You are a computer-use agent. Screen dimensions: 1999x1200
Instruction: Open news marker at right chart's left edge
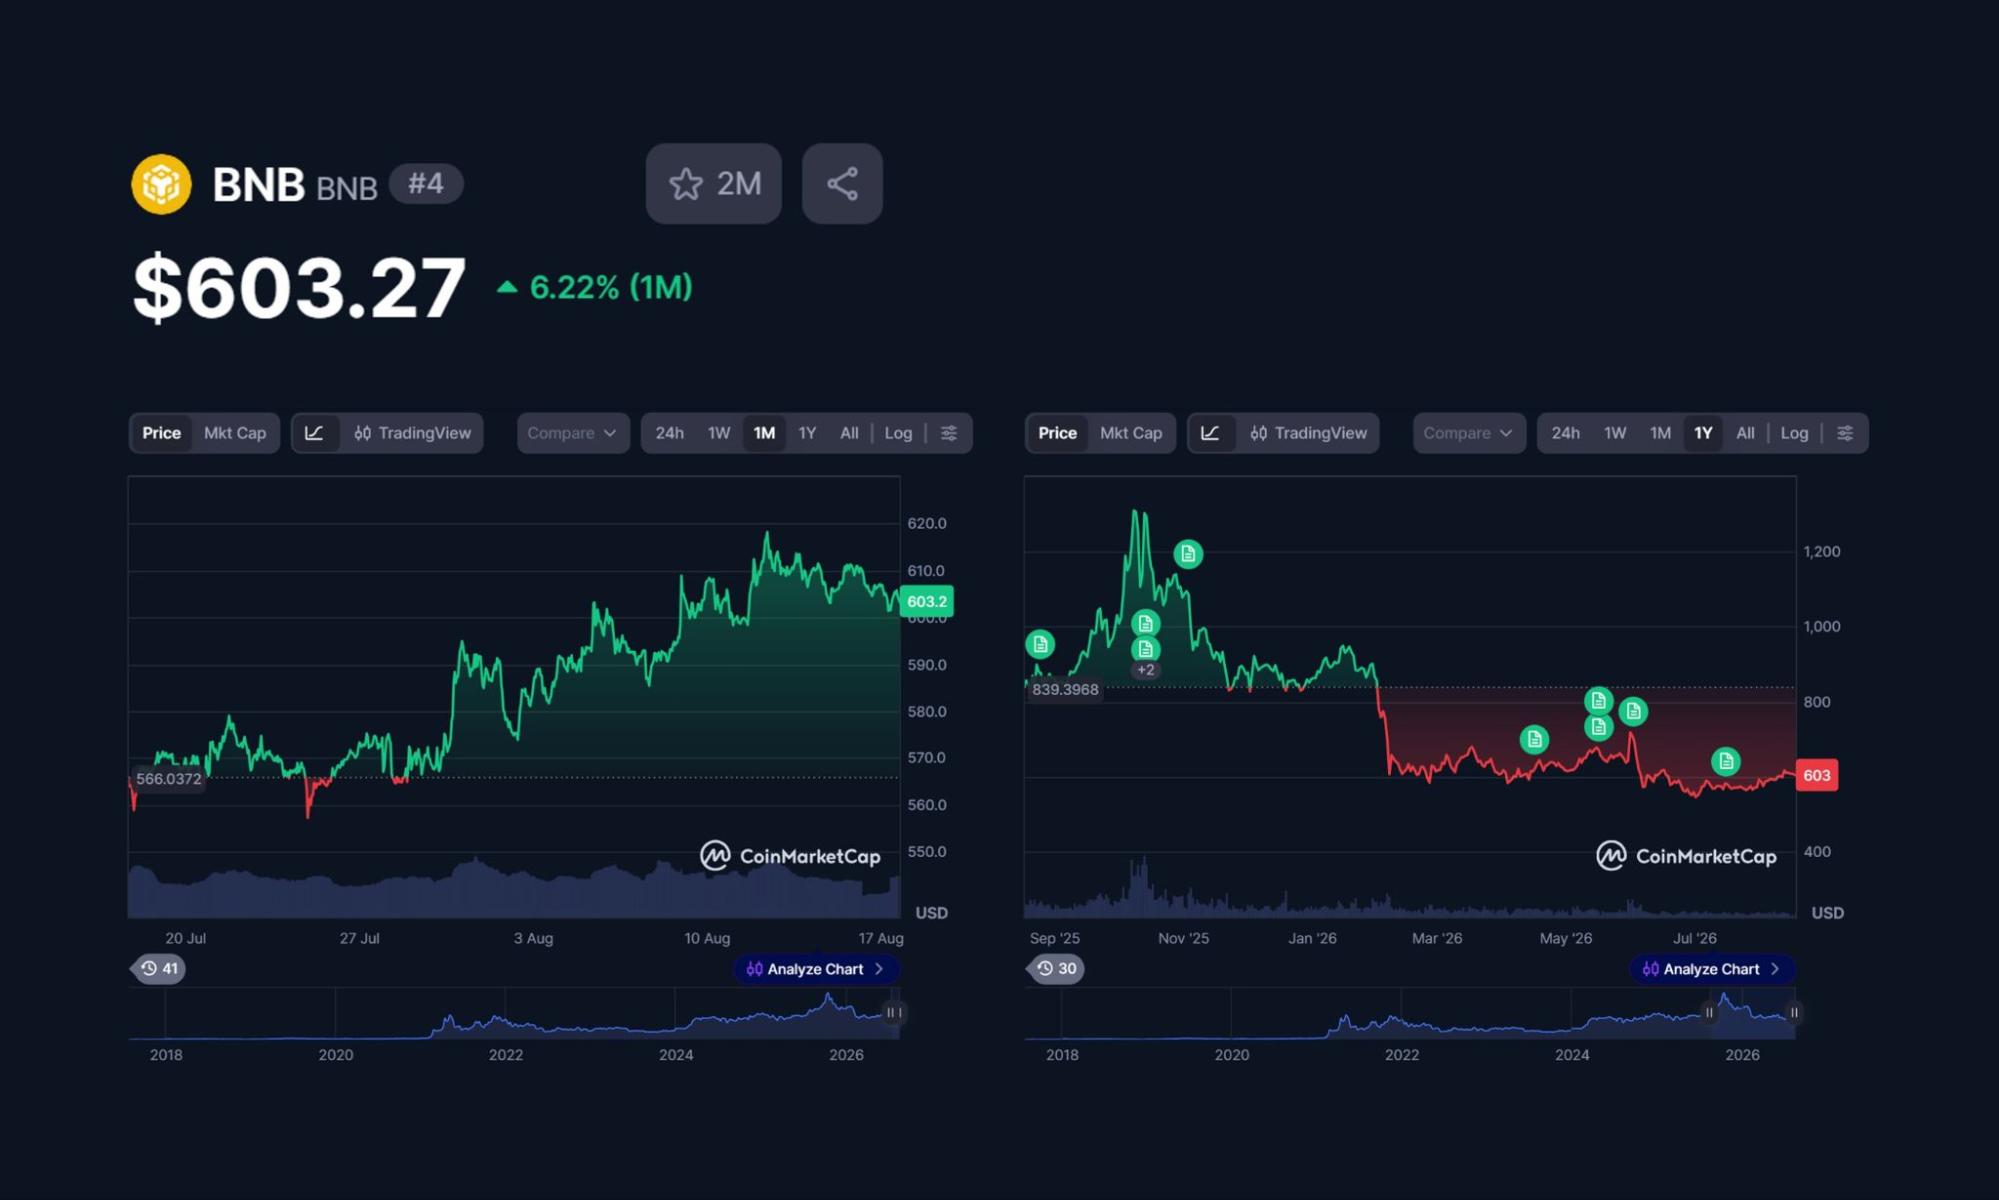[1040, 644]
